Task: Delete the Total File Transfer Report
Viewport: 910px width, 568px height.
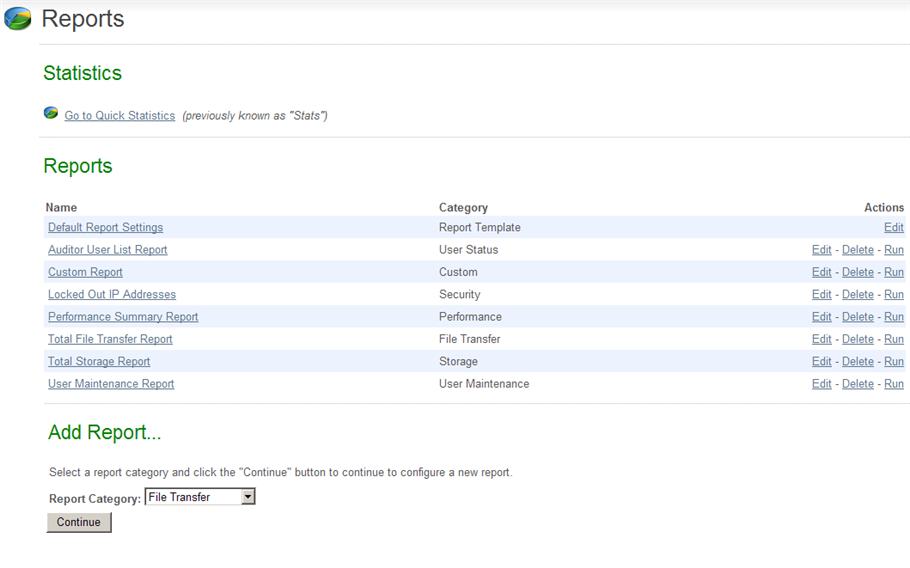Action: tap(857, 339)
